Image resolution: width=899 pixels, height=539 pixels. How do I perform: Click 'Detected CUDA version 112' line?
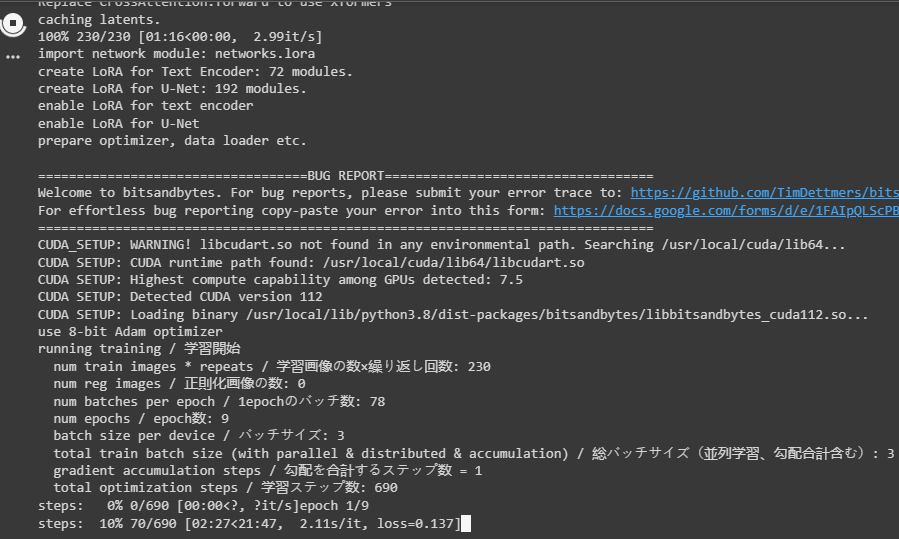pyautogui.click(x=180, y=297)
